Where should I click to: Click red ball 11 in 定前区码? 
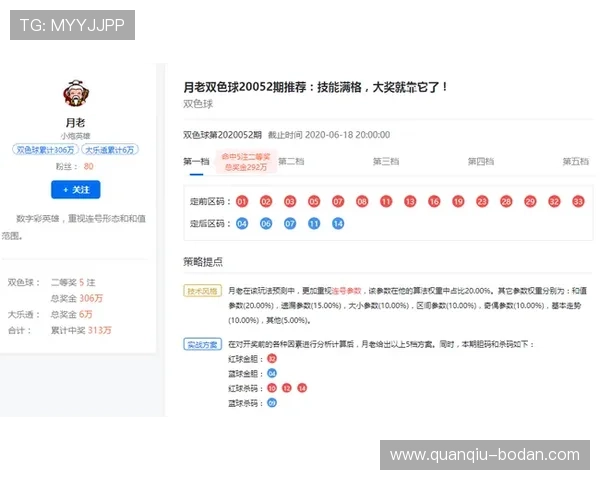[386, 201]
